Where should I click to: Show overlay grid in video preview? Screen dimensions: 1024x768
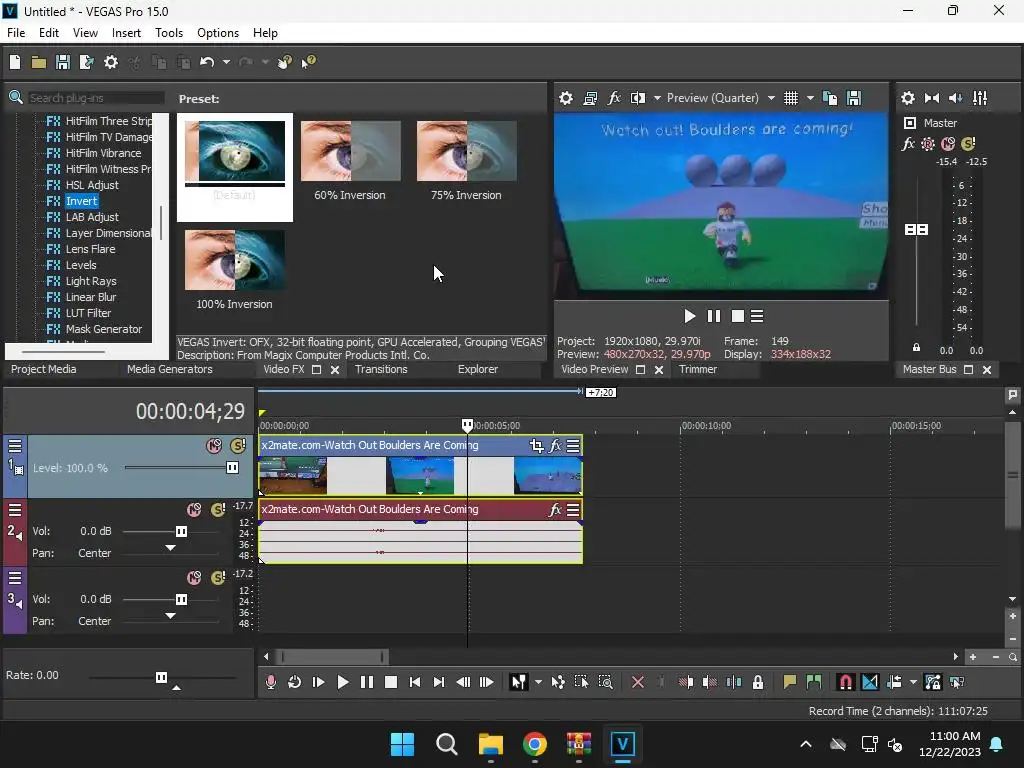pos(791,98)
